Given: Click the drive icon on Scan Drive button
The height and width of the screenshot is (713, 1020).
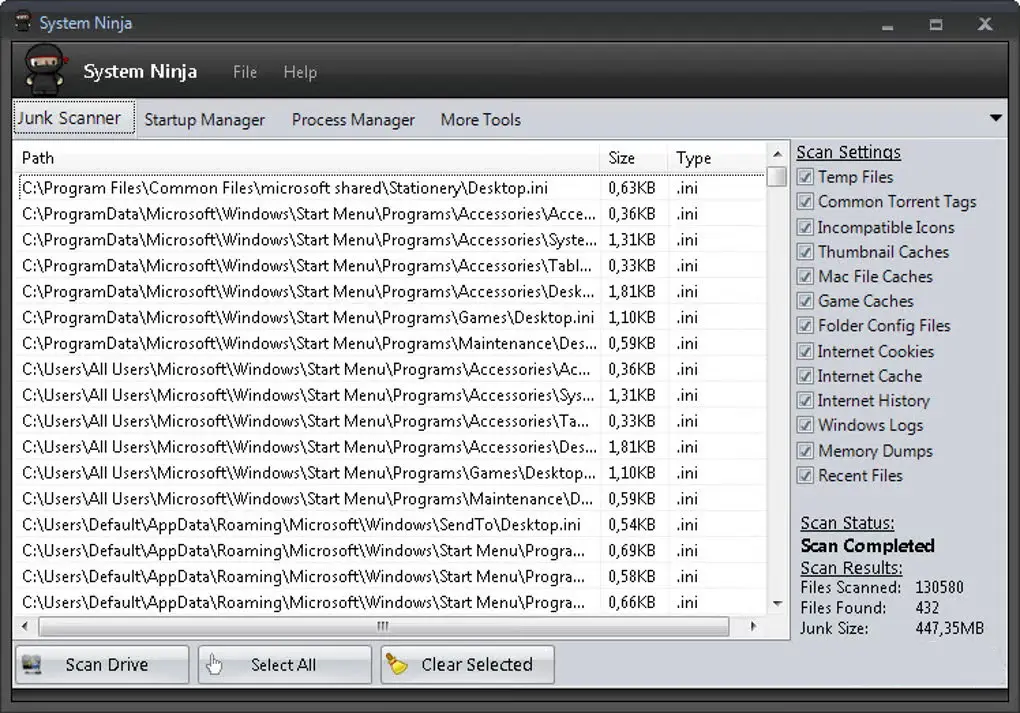Looking at the screenshot, I should pos(33,664).
